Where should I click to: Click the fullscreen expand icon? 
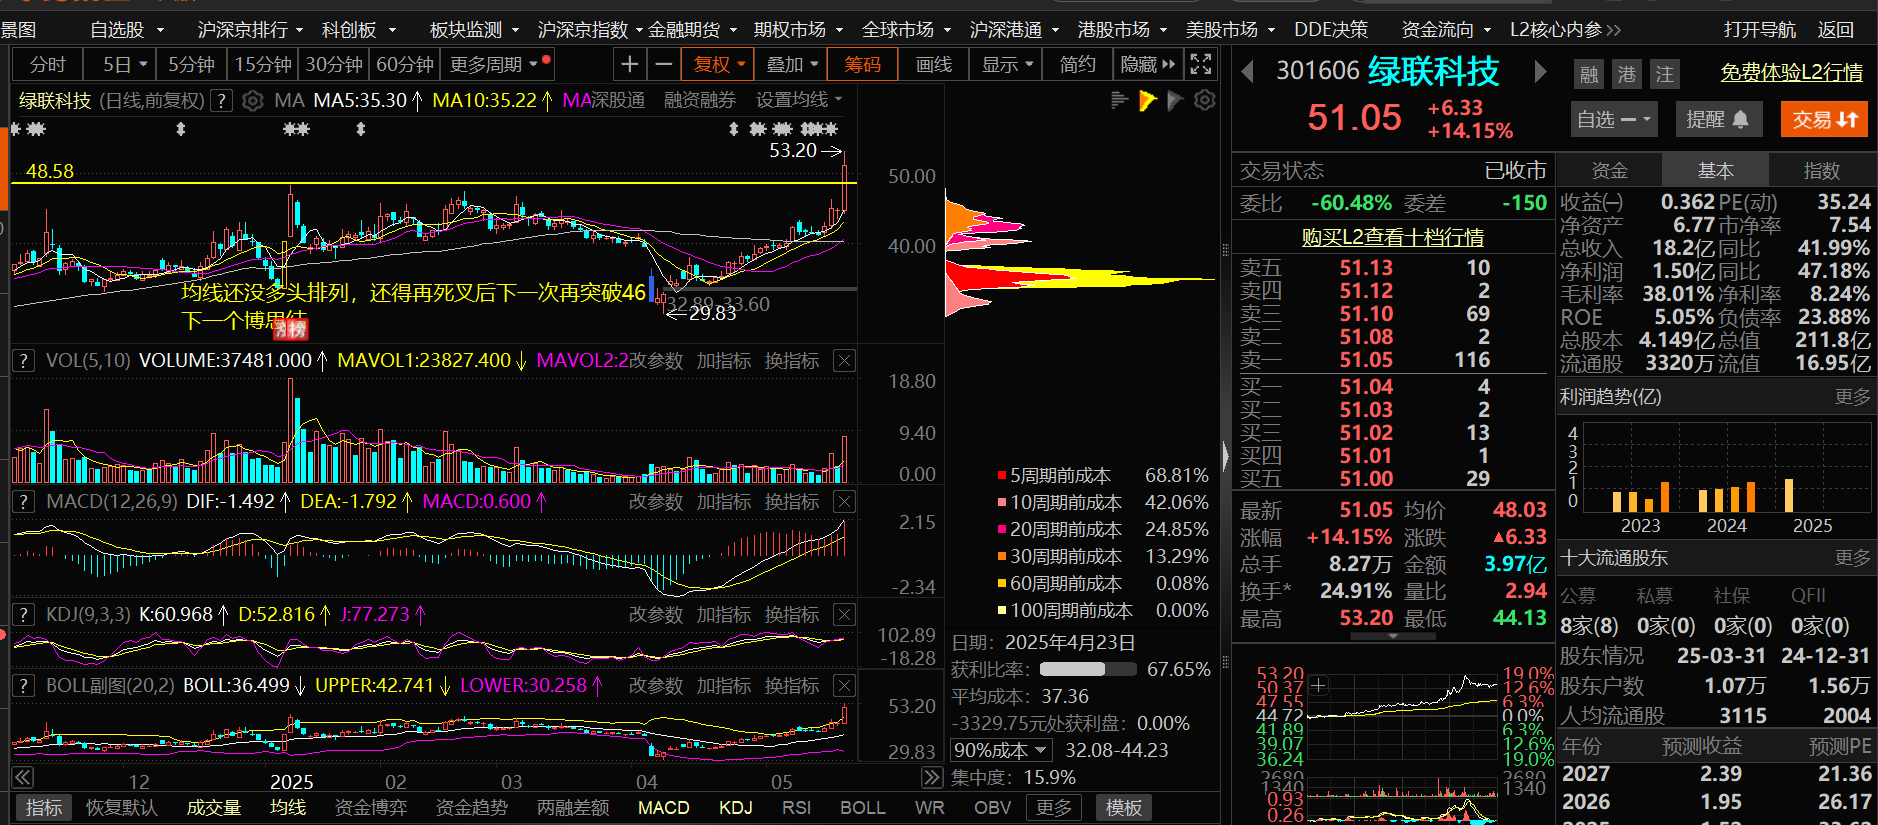pyautogui.click(x=1201, y=65)
